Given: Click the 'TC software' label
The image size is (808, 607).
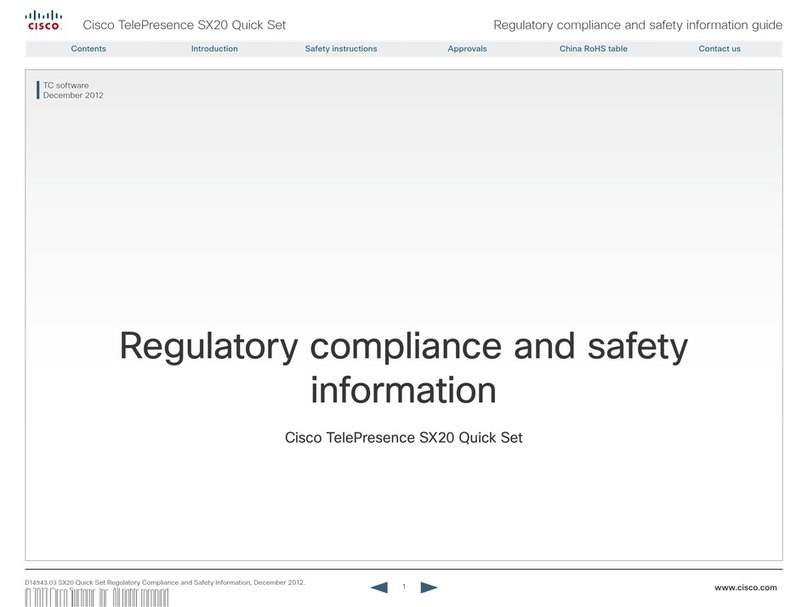Looking at the screenshot, I should (x=66, y=86).
